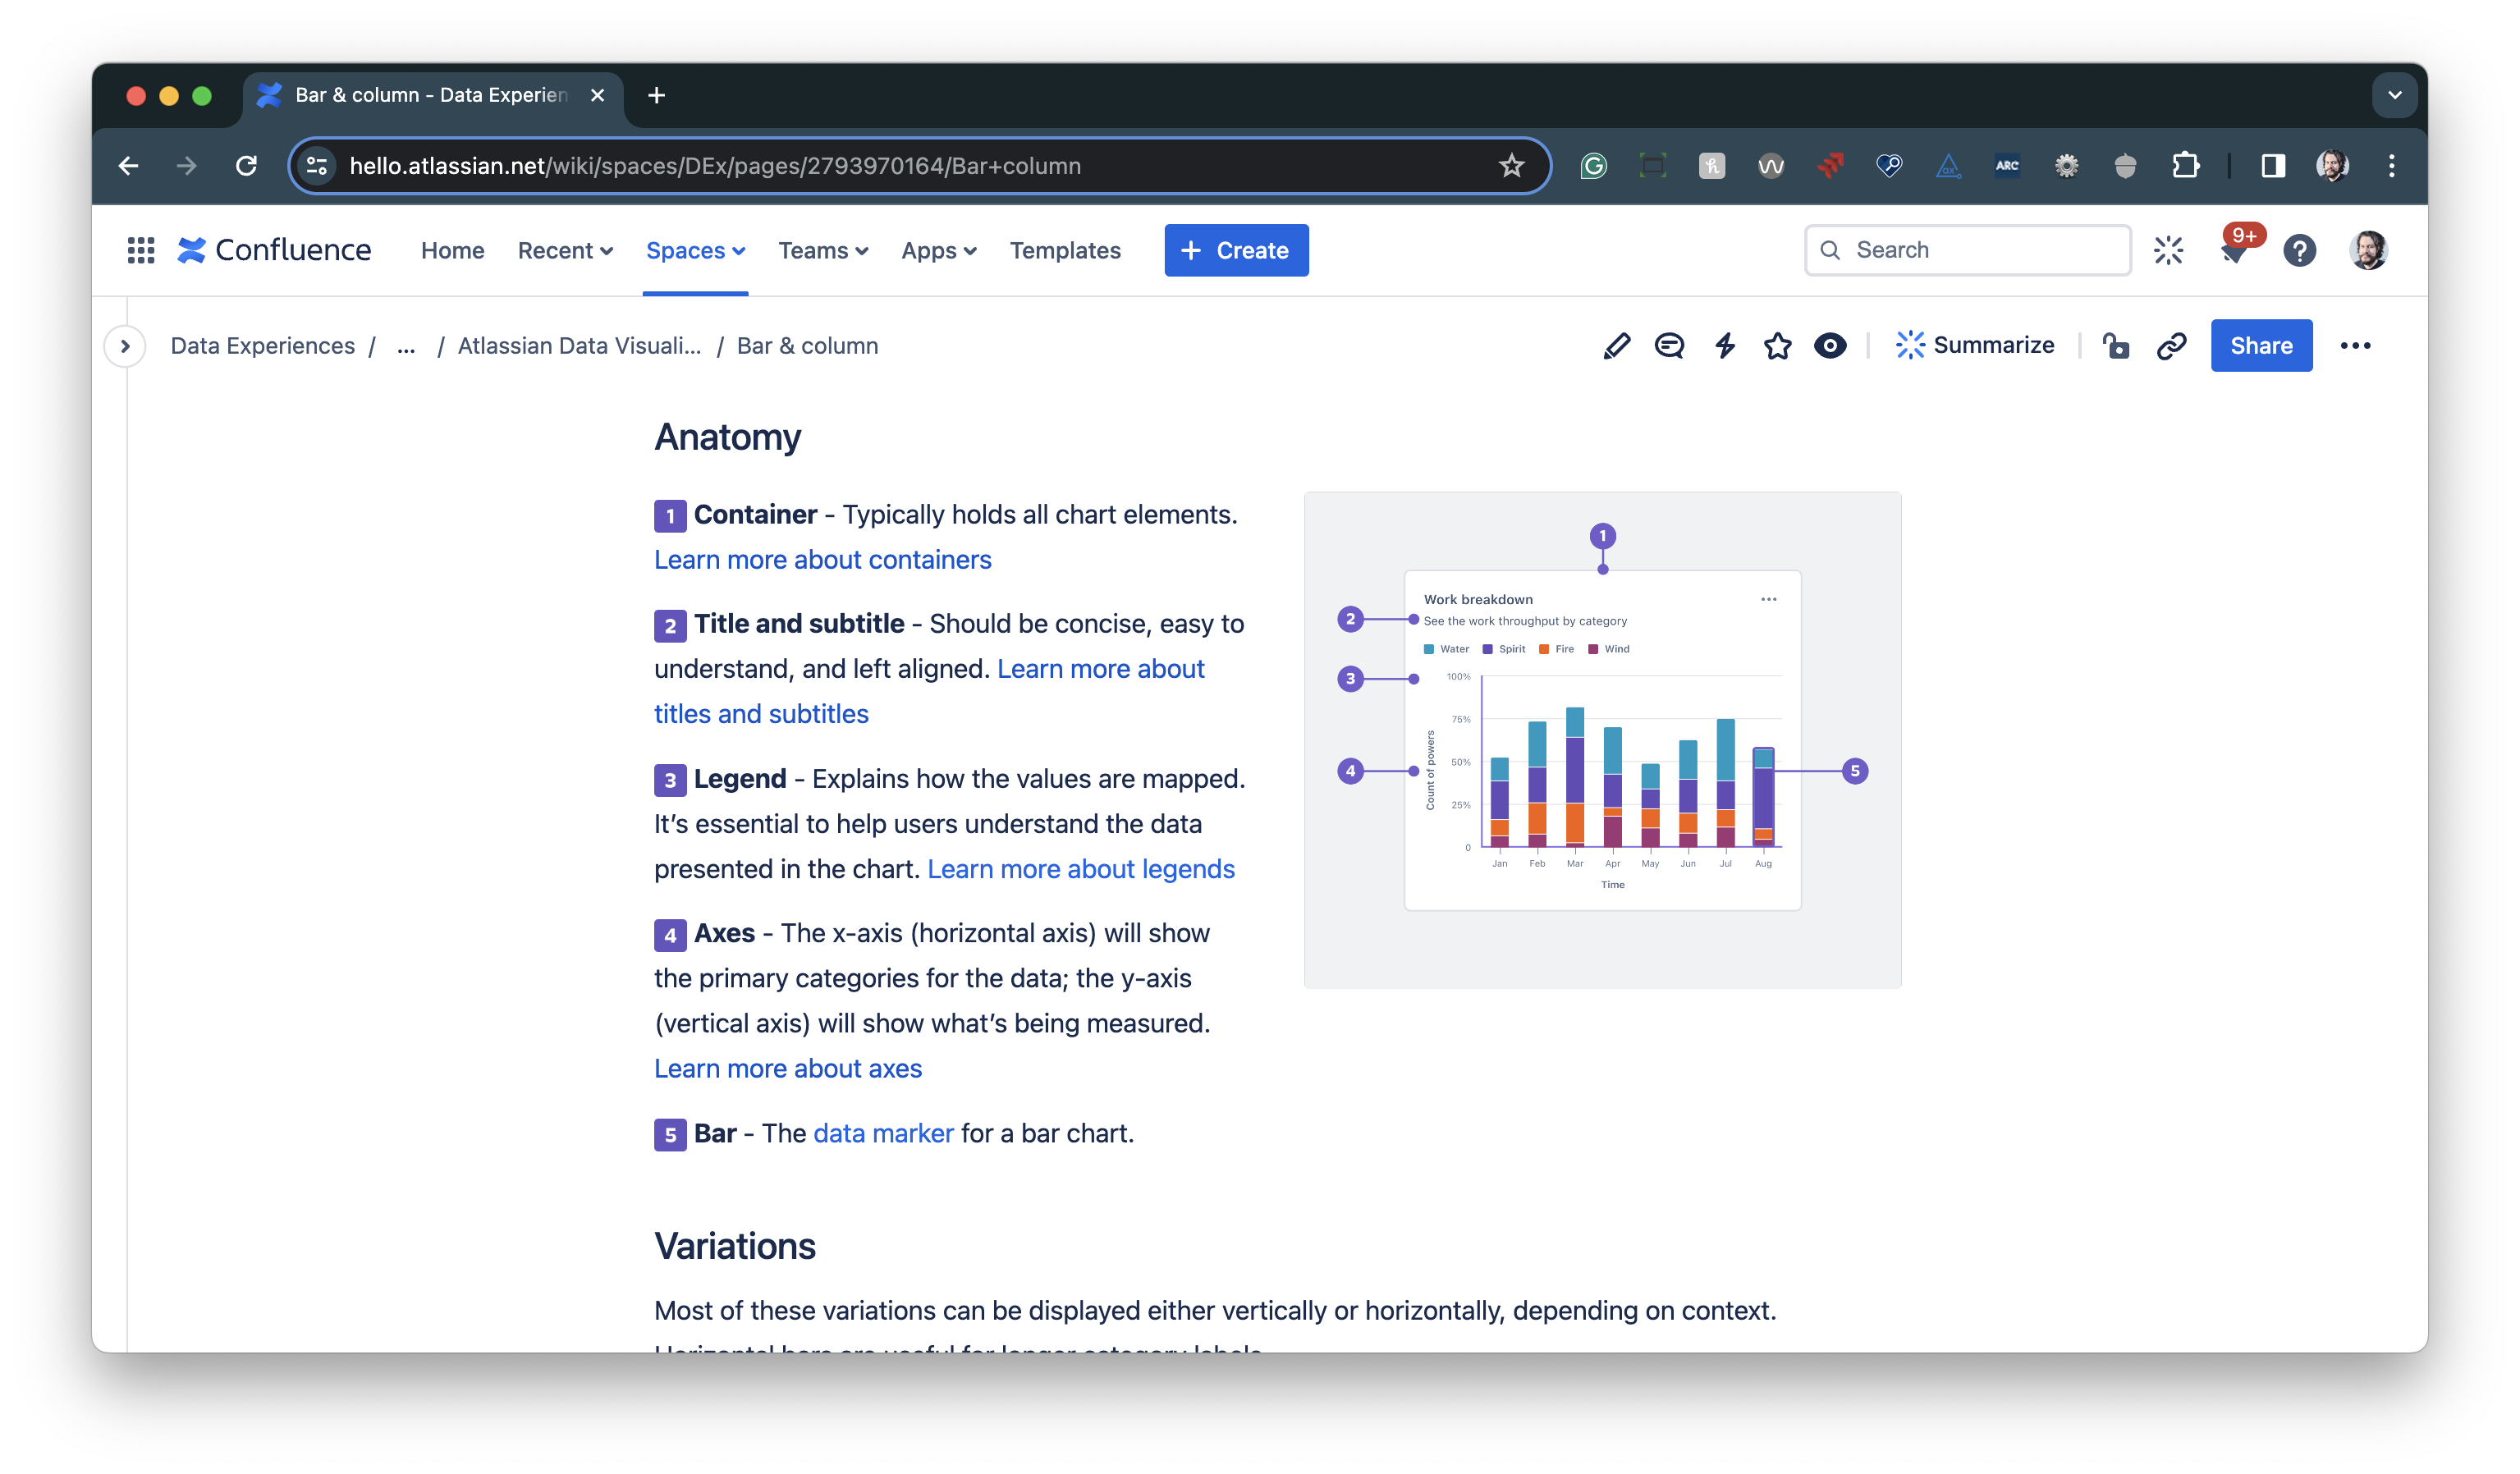Open Learn more about axes link
Screen dimensions: 2520x1474
[787, 1069]
